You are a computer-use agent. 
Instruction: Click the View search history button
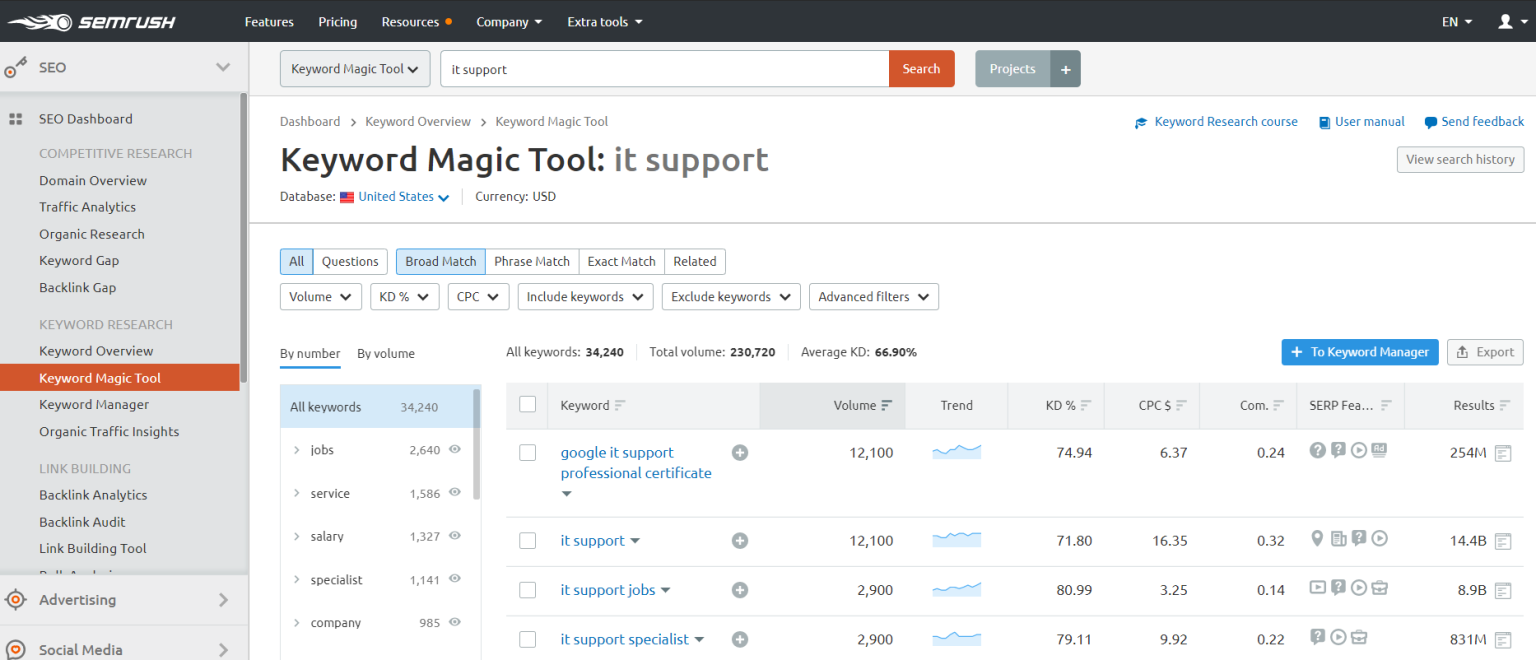(x=1460, y=160)
